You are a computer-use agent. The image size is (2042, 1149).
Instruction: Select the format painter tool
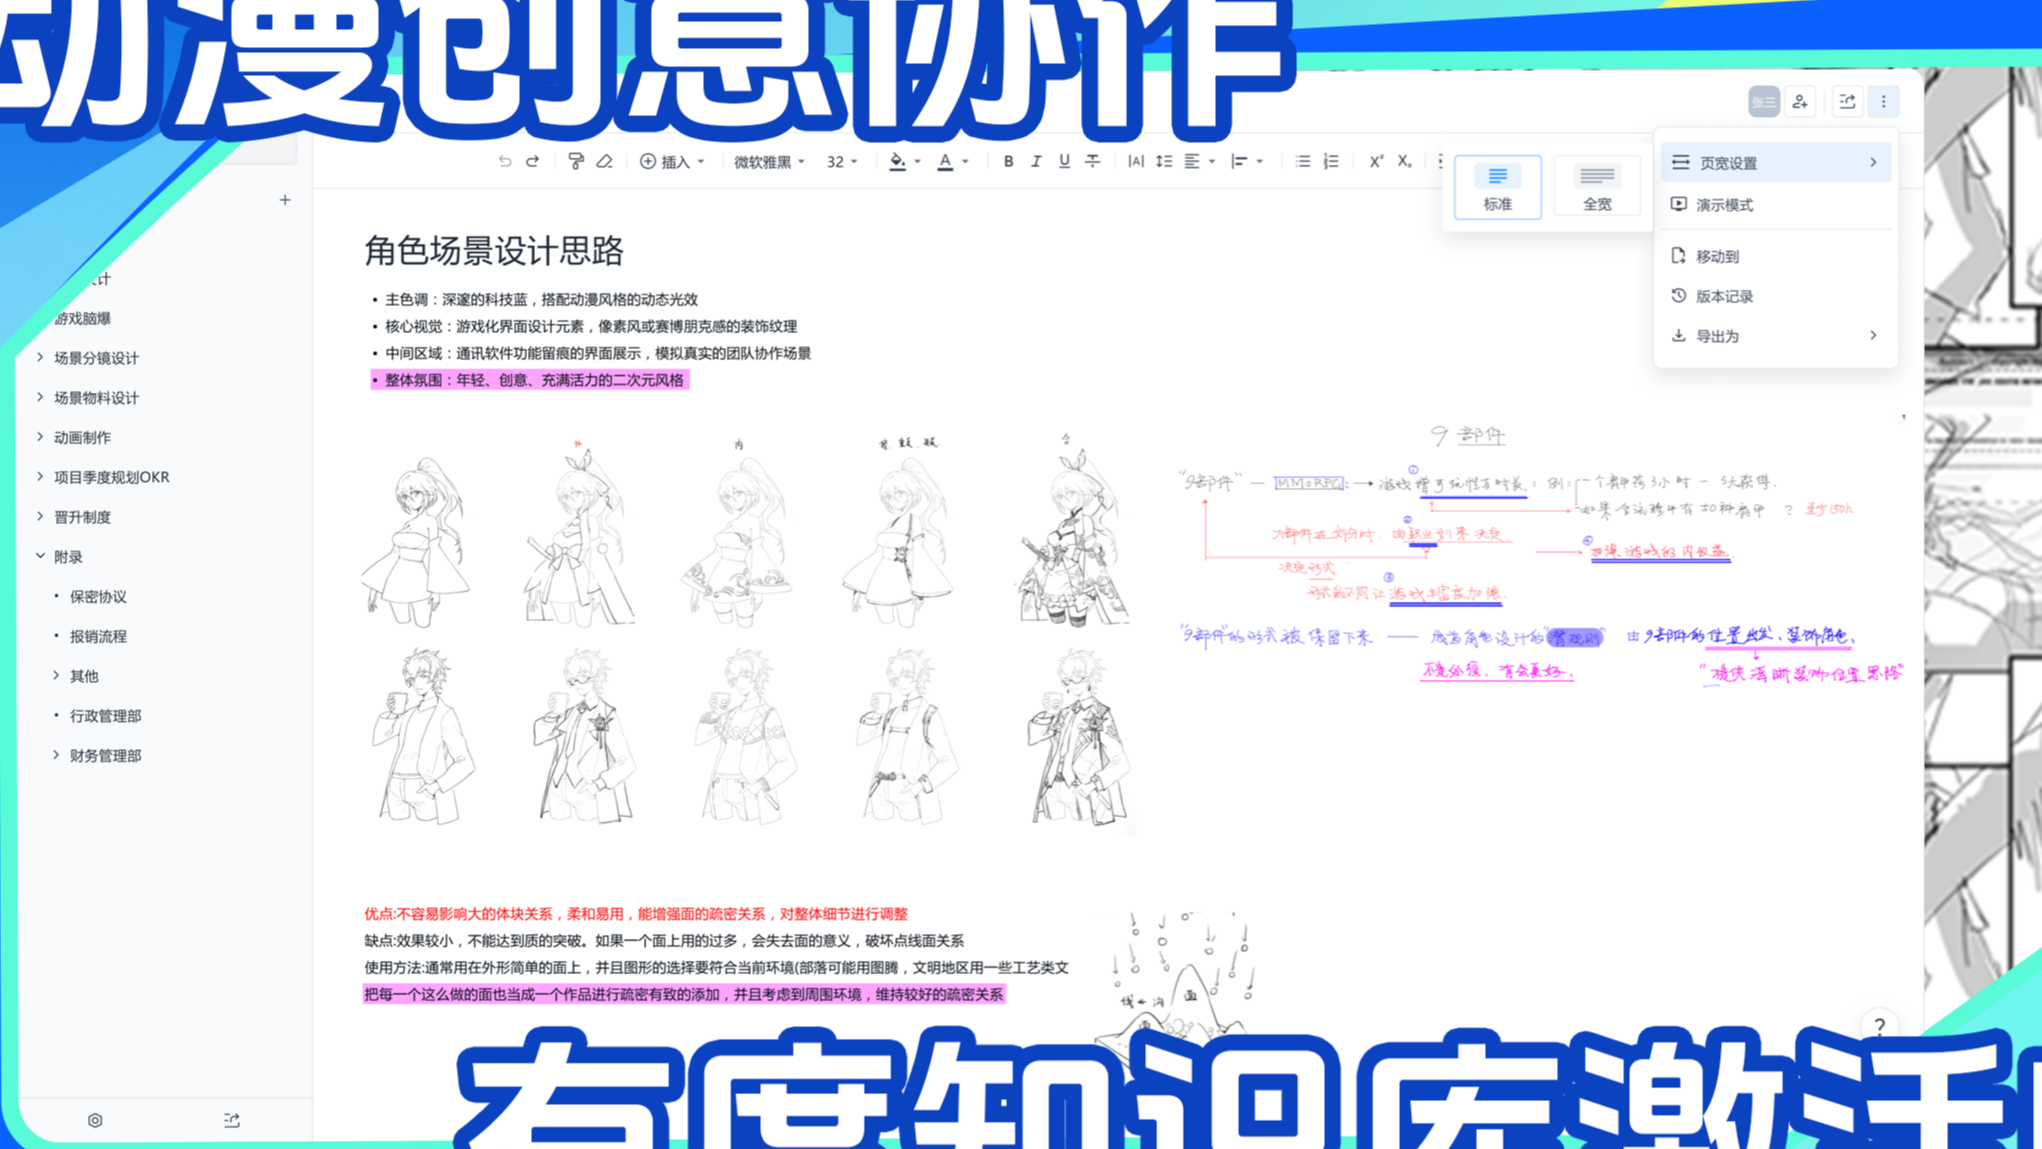(578, 161)
